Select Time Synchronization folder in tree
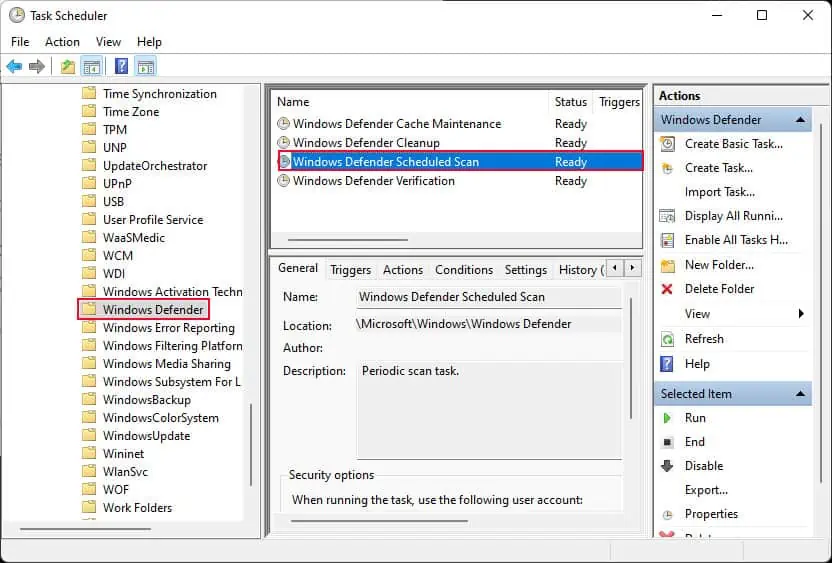 (160, 94)
